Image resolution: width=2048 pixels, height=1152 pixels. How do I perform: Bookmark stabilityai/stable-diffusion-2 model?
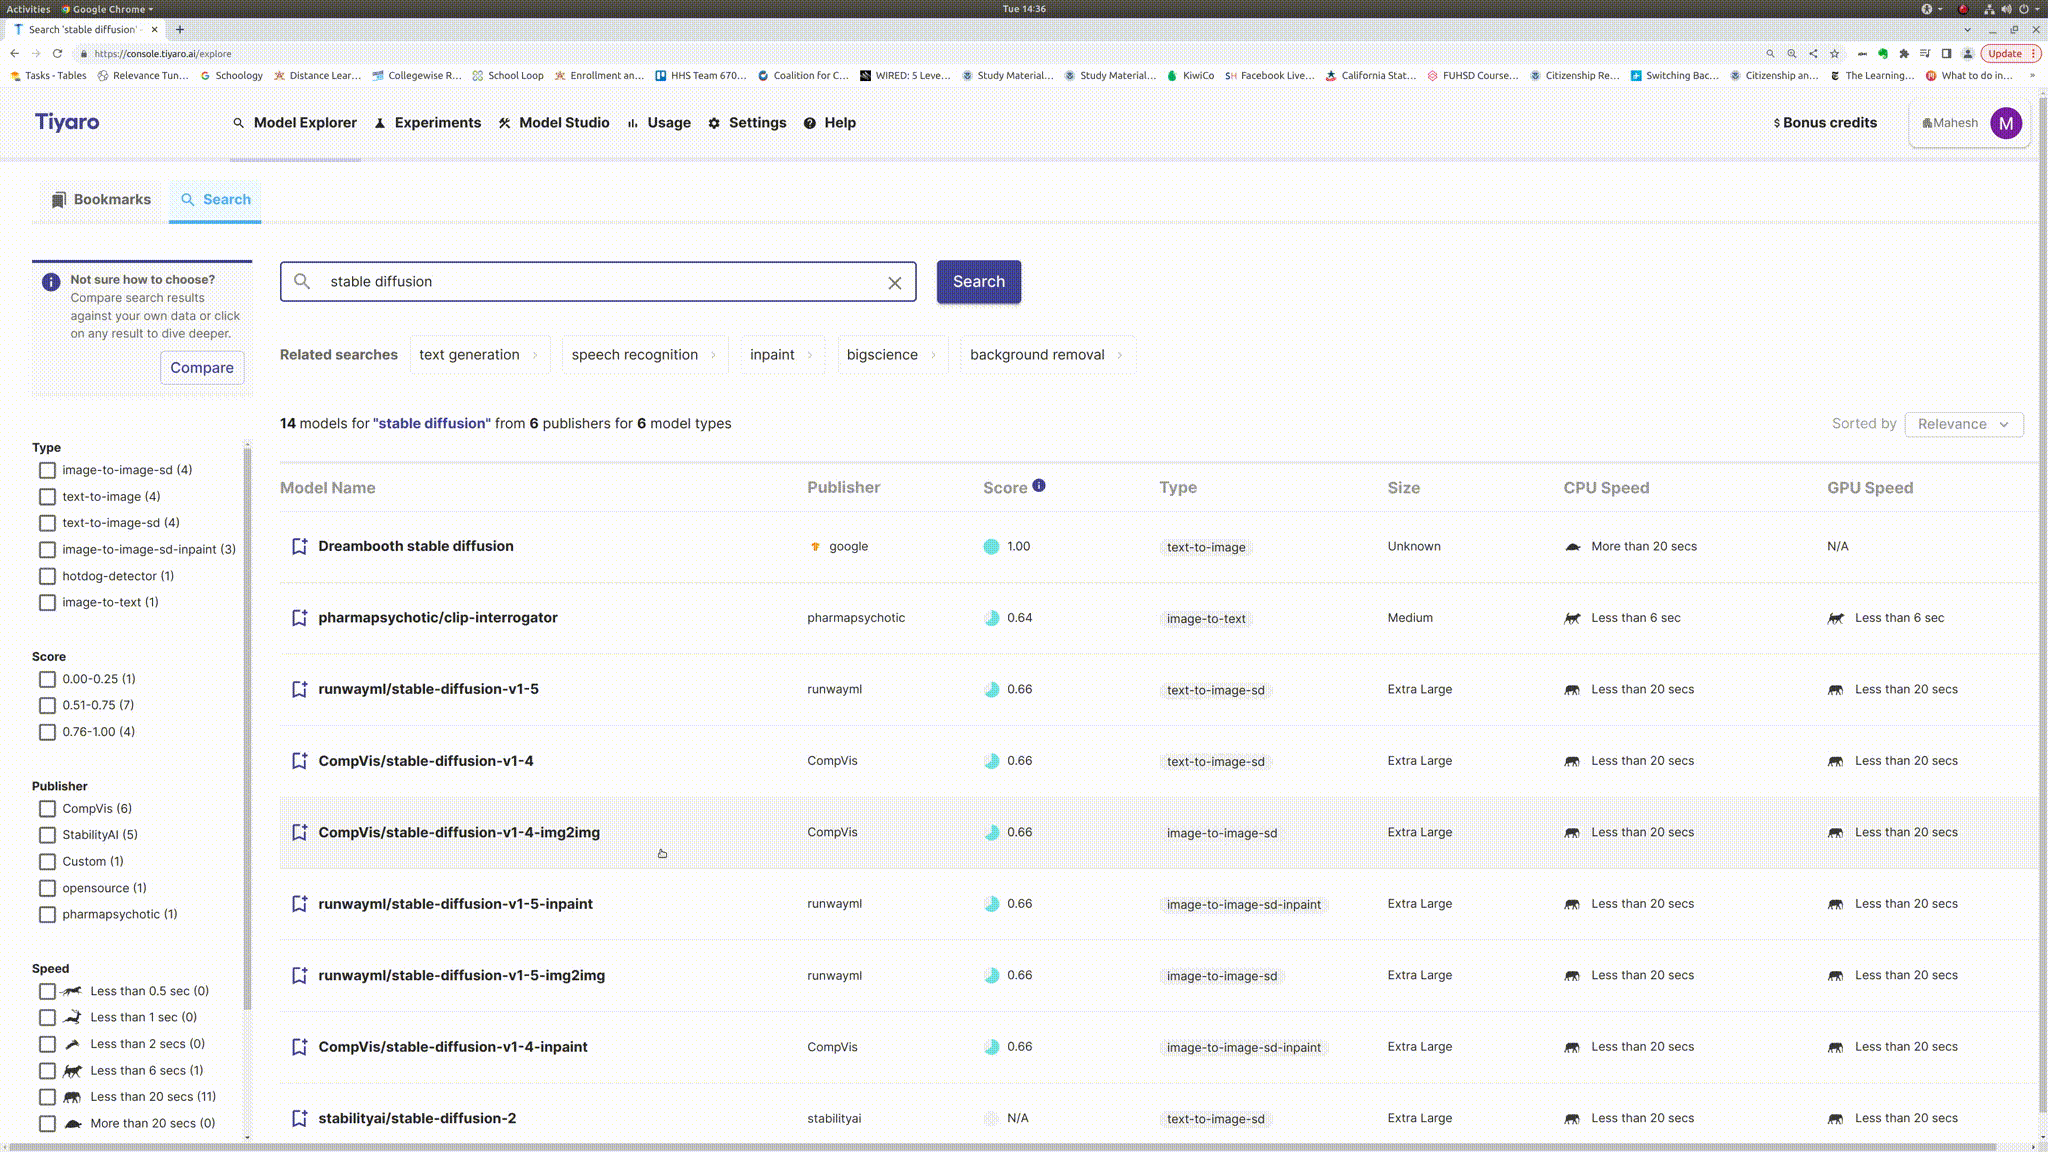[299, 1118]
